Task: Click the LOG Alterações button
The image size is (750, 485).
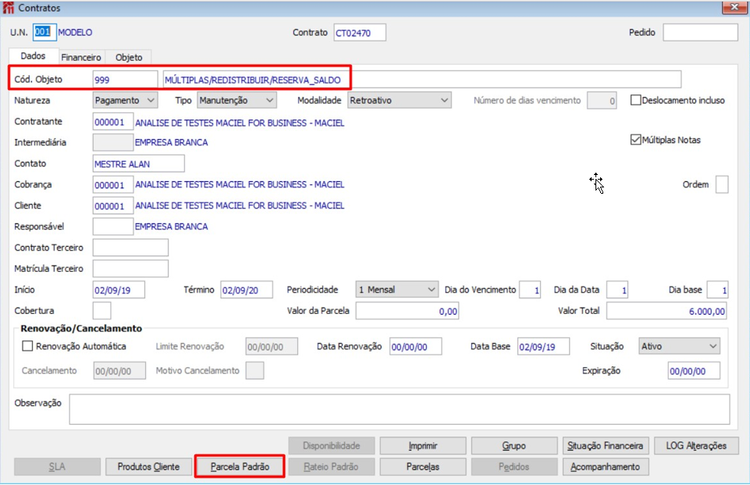Action: [696, 446]
